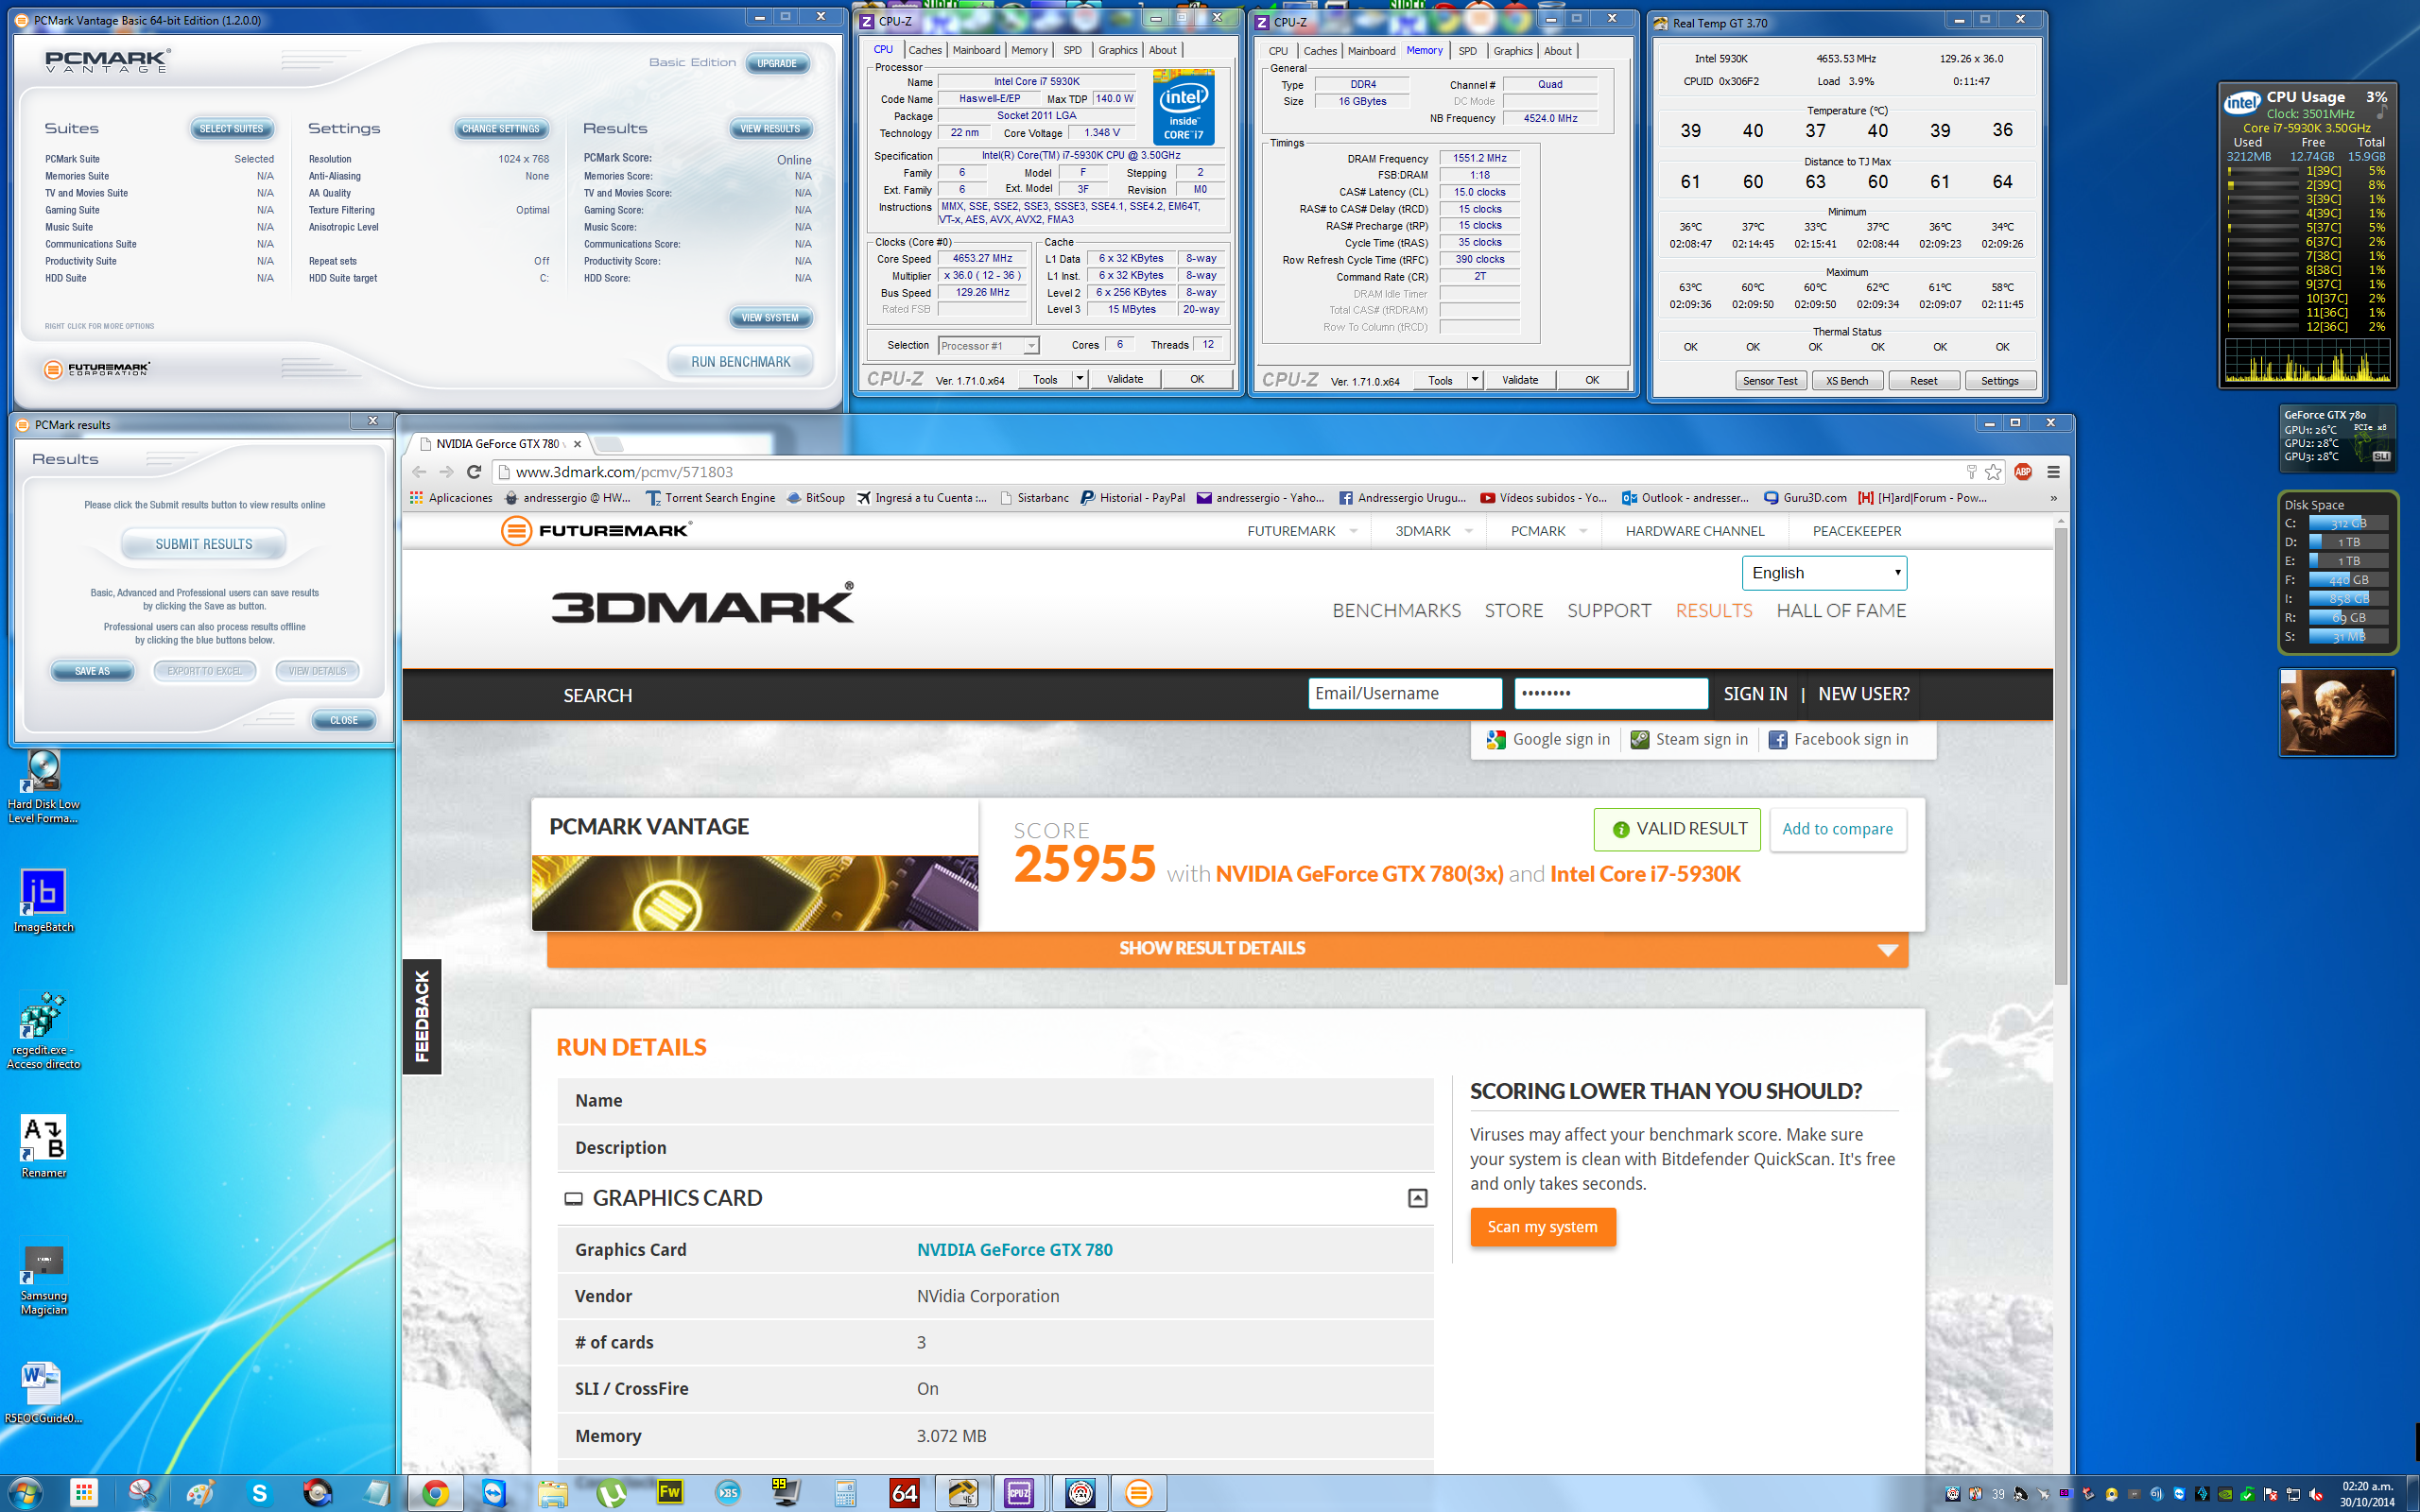Open Windows Explorer folder in the taskbar

point(552,1493)
